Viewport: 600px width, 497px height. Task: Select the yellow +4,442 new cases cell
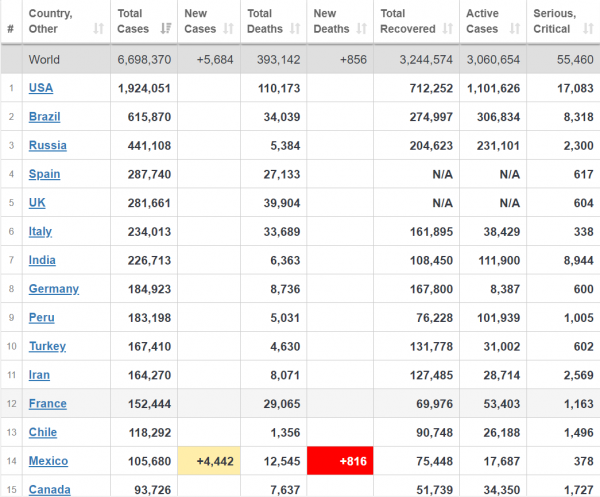(209, 461)
